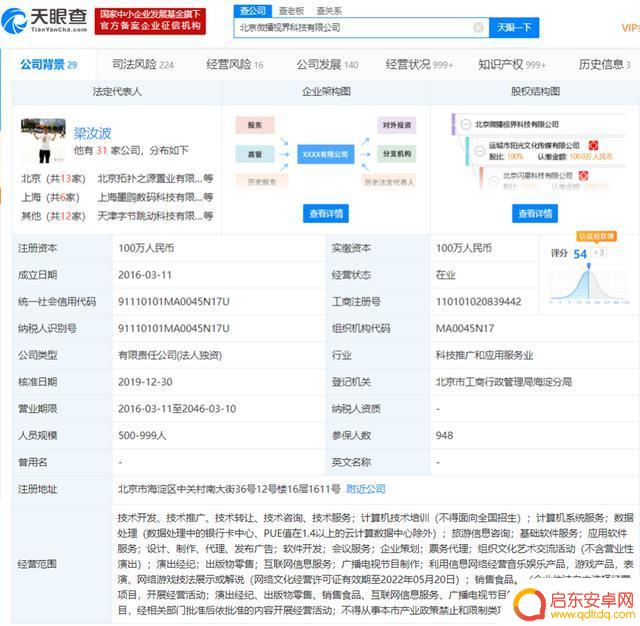This screenshot has height=626, width=640.
Task: Click the 统一社会信用代码 value 91110101MA0045N17U
Action: click(x=174, y=302)
